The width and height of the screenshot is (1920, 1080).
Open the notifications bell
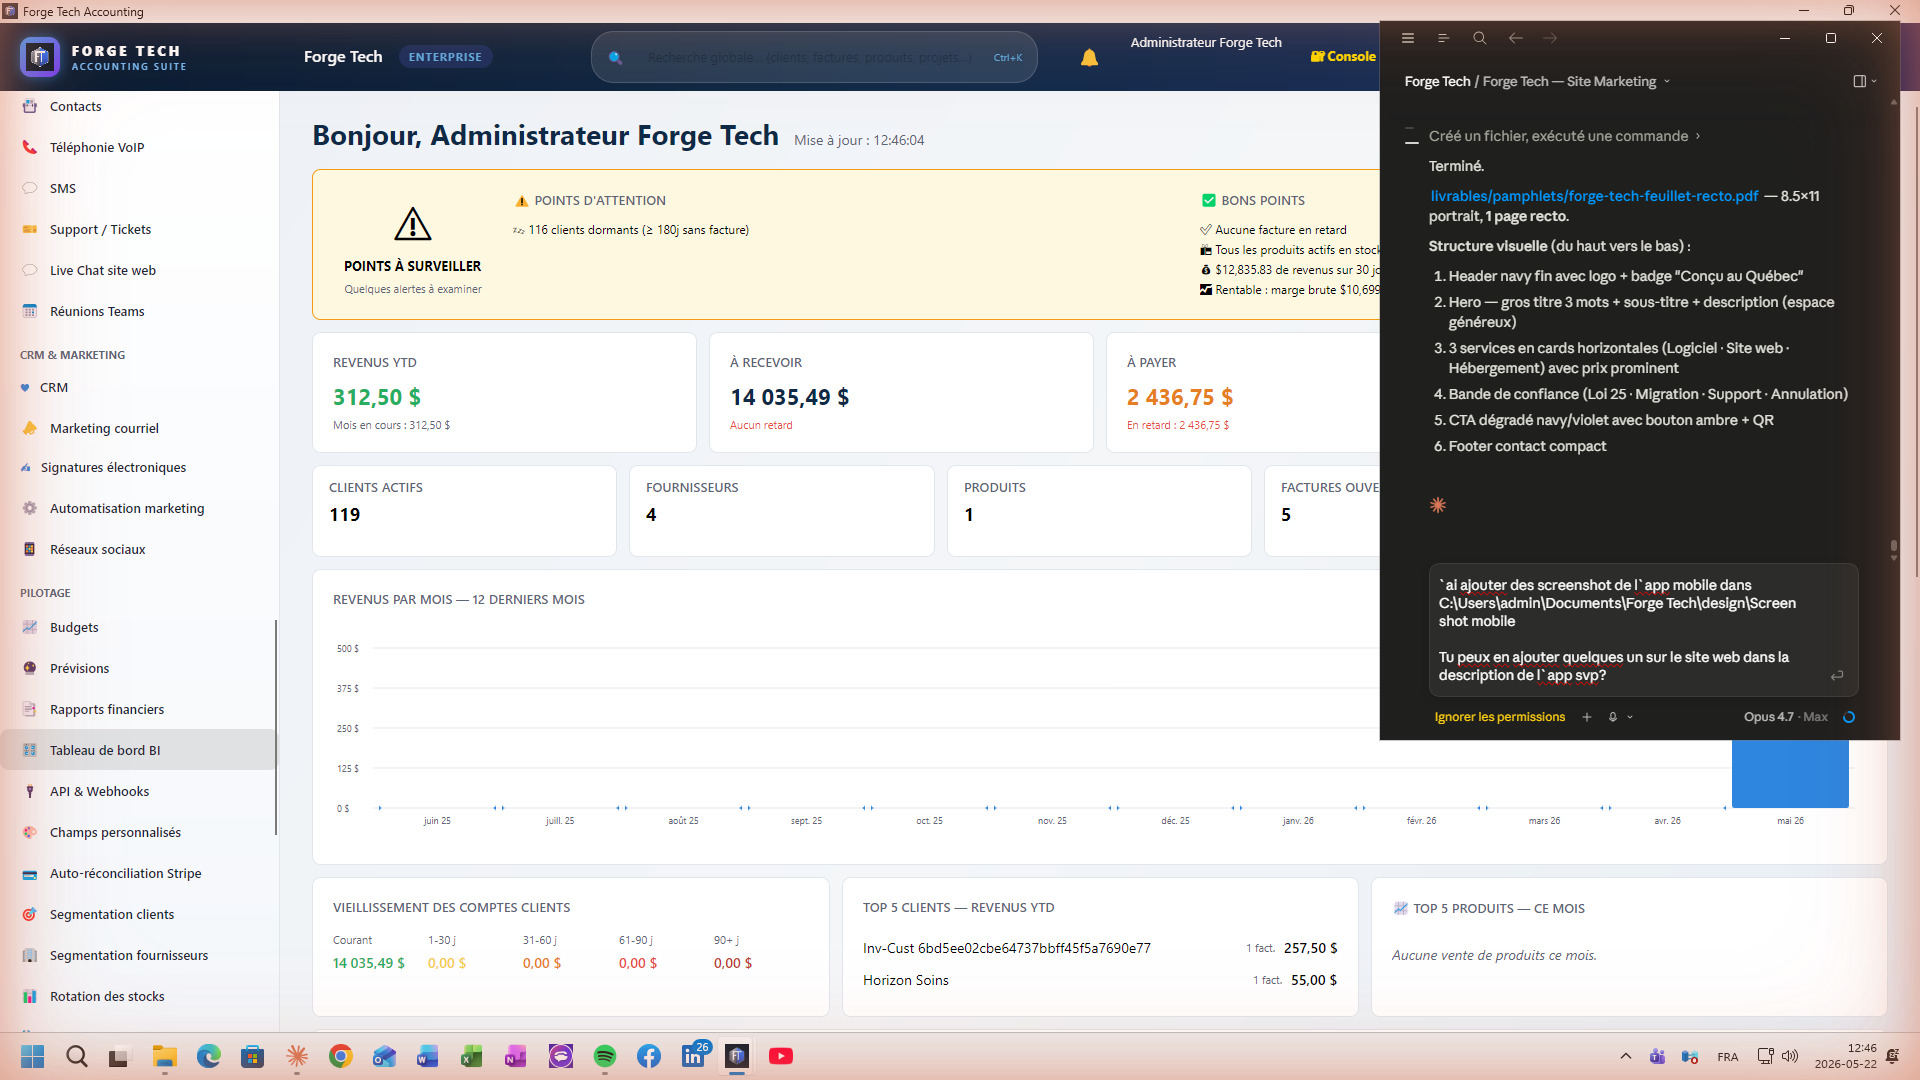coord(1089,58)
